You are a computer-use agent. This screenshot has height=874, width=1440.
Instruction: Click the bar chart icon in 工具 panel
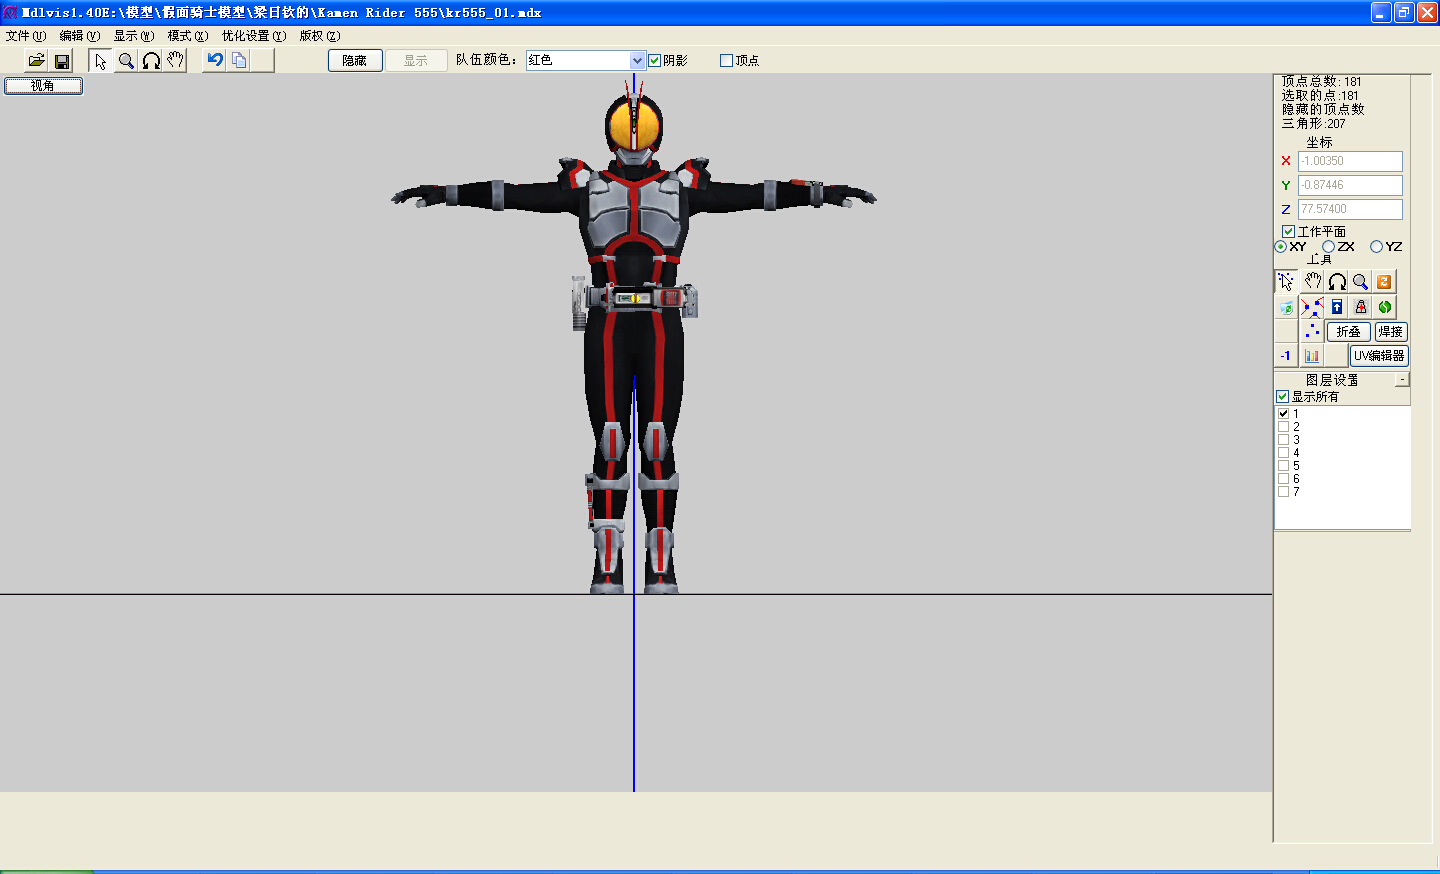(1312, 355)
